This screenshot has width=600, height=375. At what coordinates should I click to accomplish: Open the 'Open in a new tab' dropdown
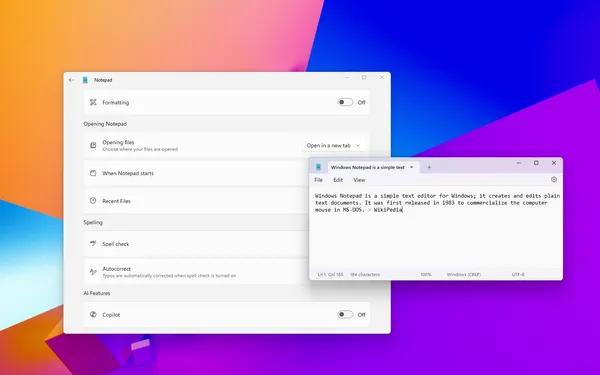coord(333,145)
